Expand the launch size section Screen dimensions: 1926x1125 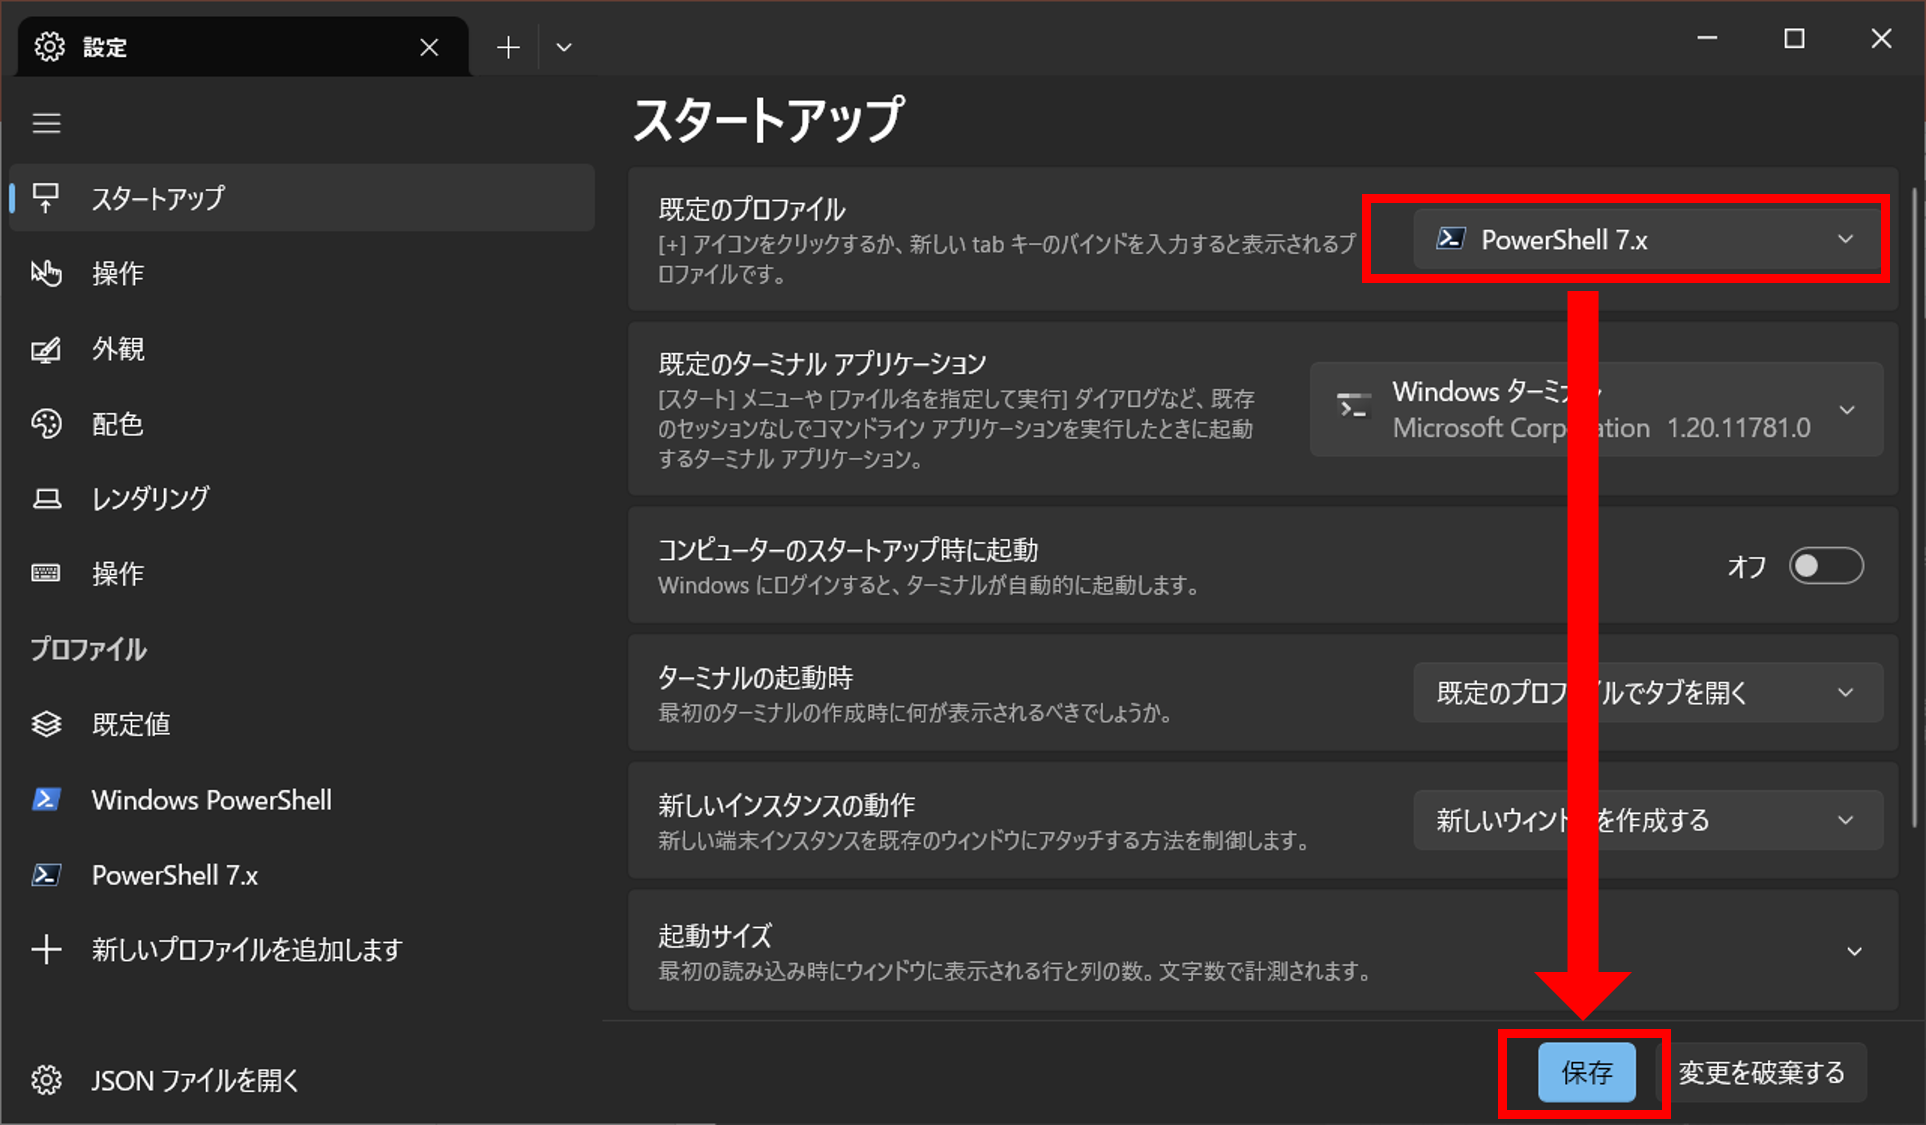[1854, 951]
